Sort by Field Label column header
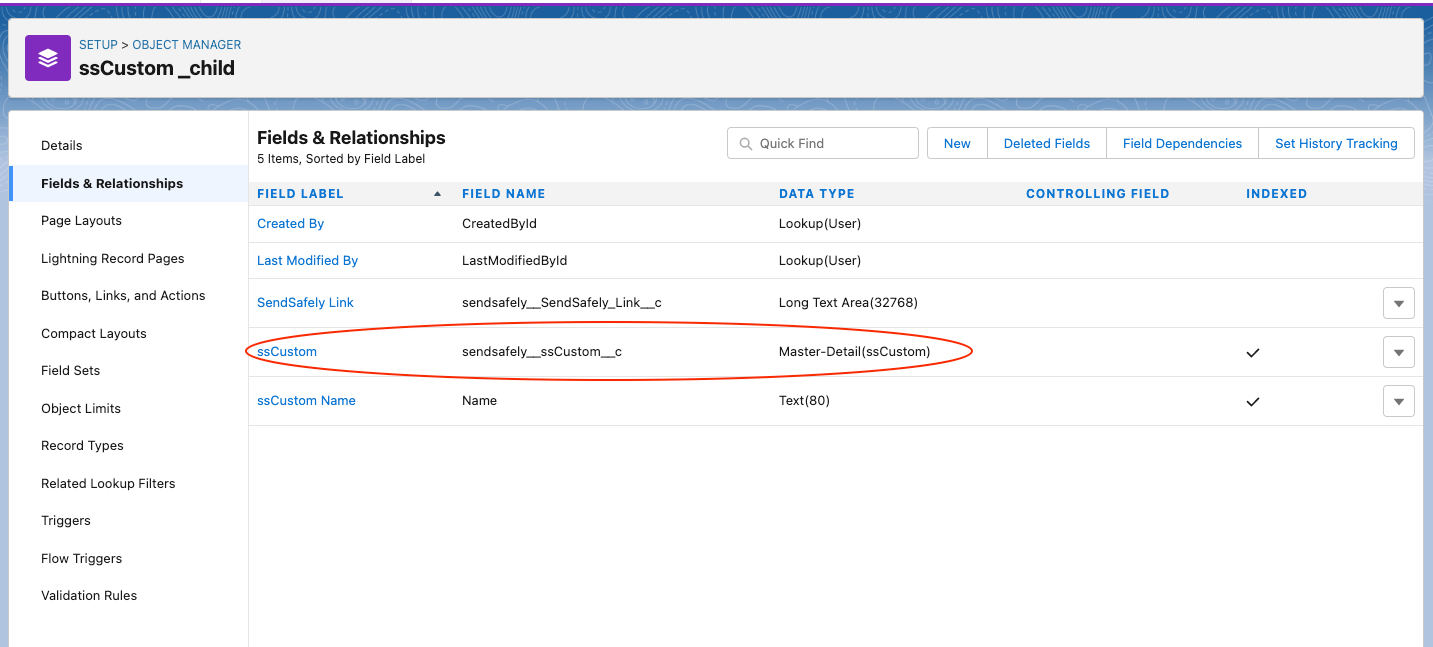This screenshot has width=1433, height=647. pyautogui.click(x=300, y=194)
